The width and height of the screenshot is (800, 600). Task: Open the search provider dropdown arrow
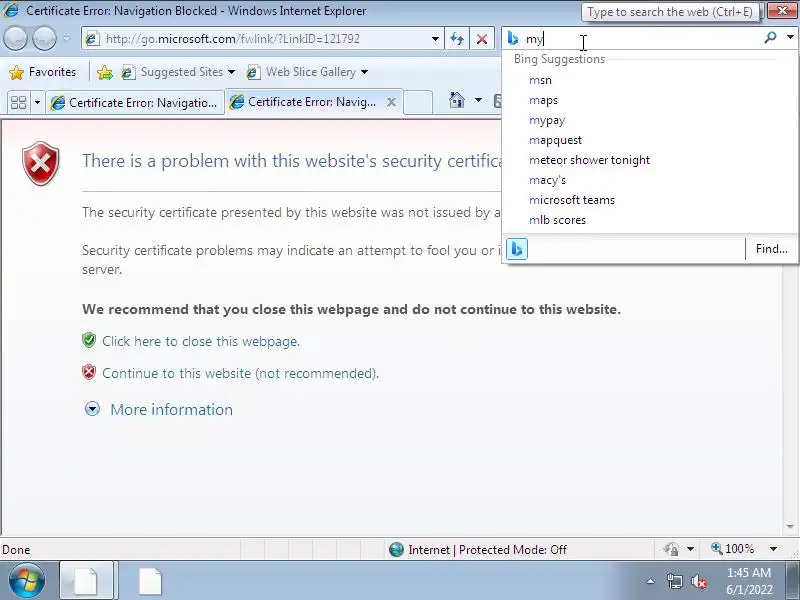pyautogui.click(x=790, y=37)
